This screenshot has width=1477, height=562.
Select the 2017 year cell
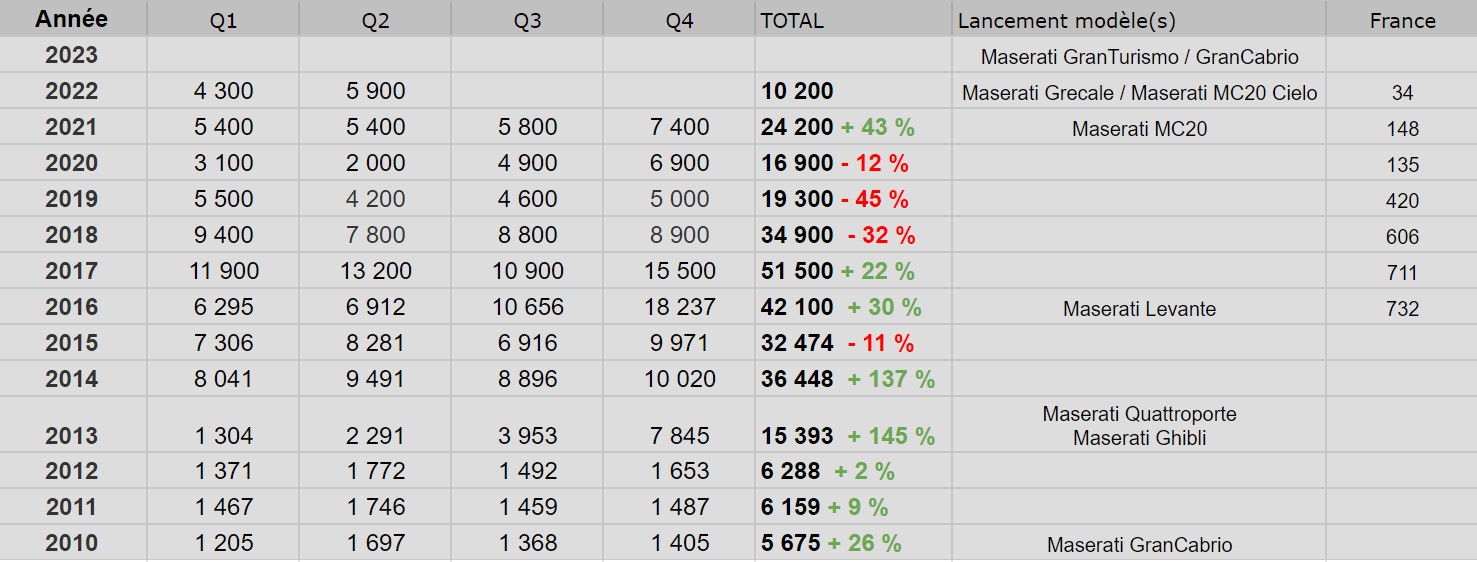tap(72, 271)
